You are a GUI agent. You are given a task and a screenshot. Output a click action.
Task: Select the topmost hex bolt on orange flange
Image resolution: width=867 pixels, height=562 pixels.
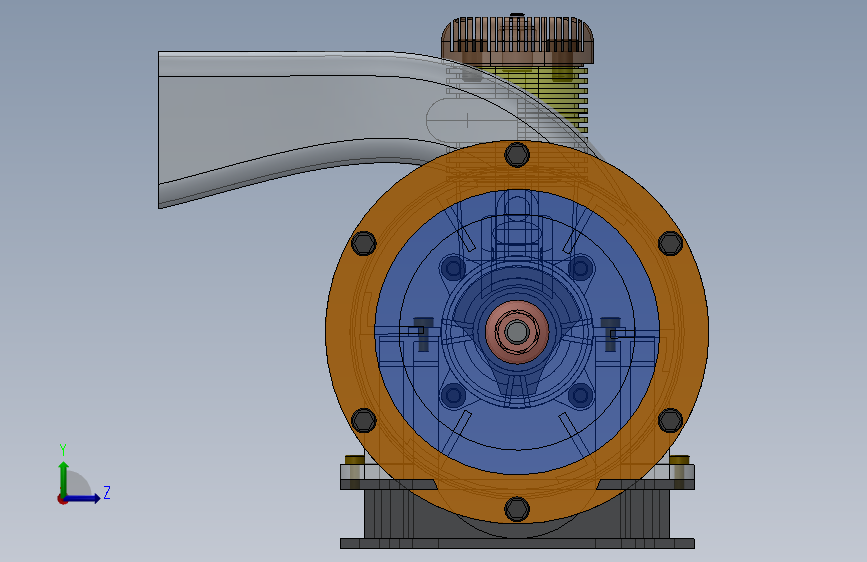pos(517,155)
